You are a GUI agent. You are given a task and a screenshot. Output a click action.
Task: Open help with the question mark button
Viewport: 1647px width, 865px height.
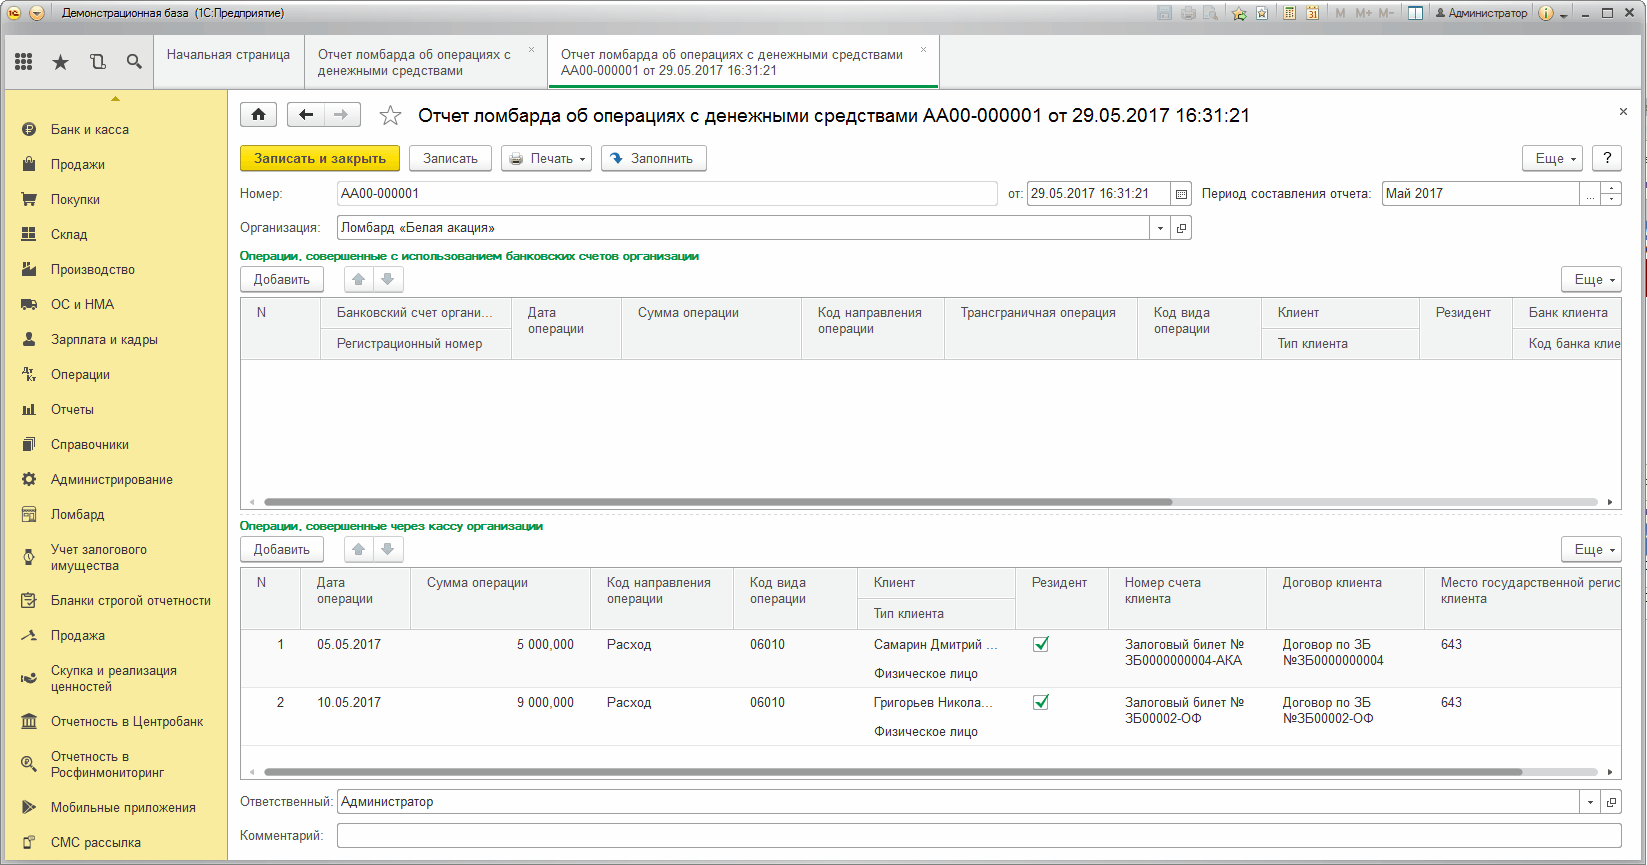(1607, 158)
